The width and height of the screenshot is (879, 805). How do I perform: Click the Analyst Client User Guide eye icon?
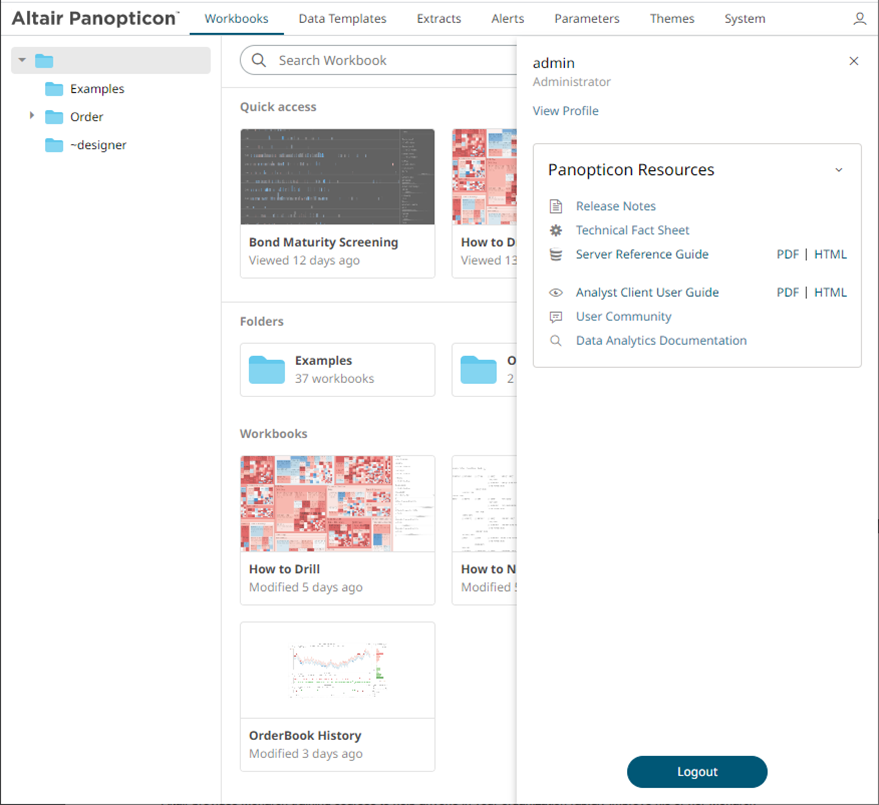coord(555,292)
